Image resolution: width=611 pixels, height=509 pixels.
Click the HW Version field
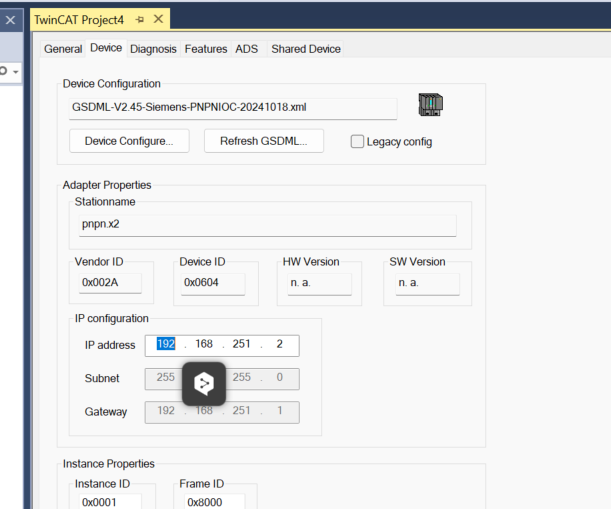click(320, 283)
